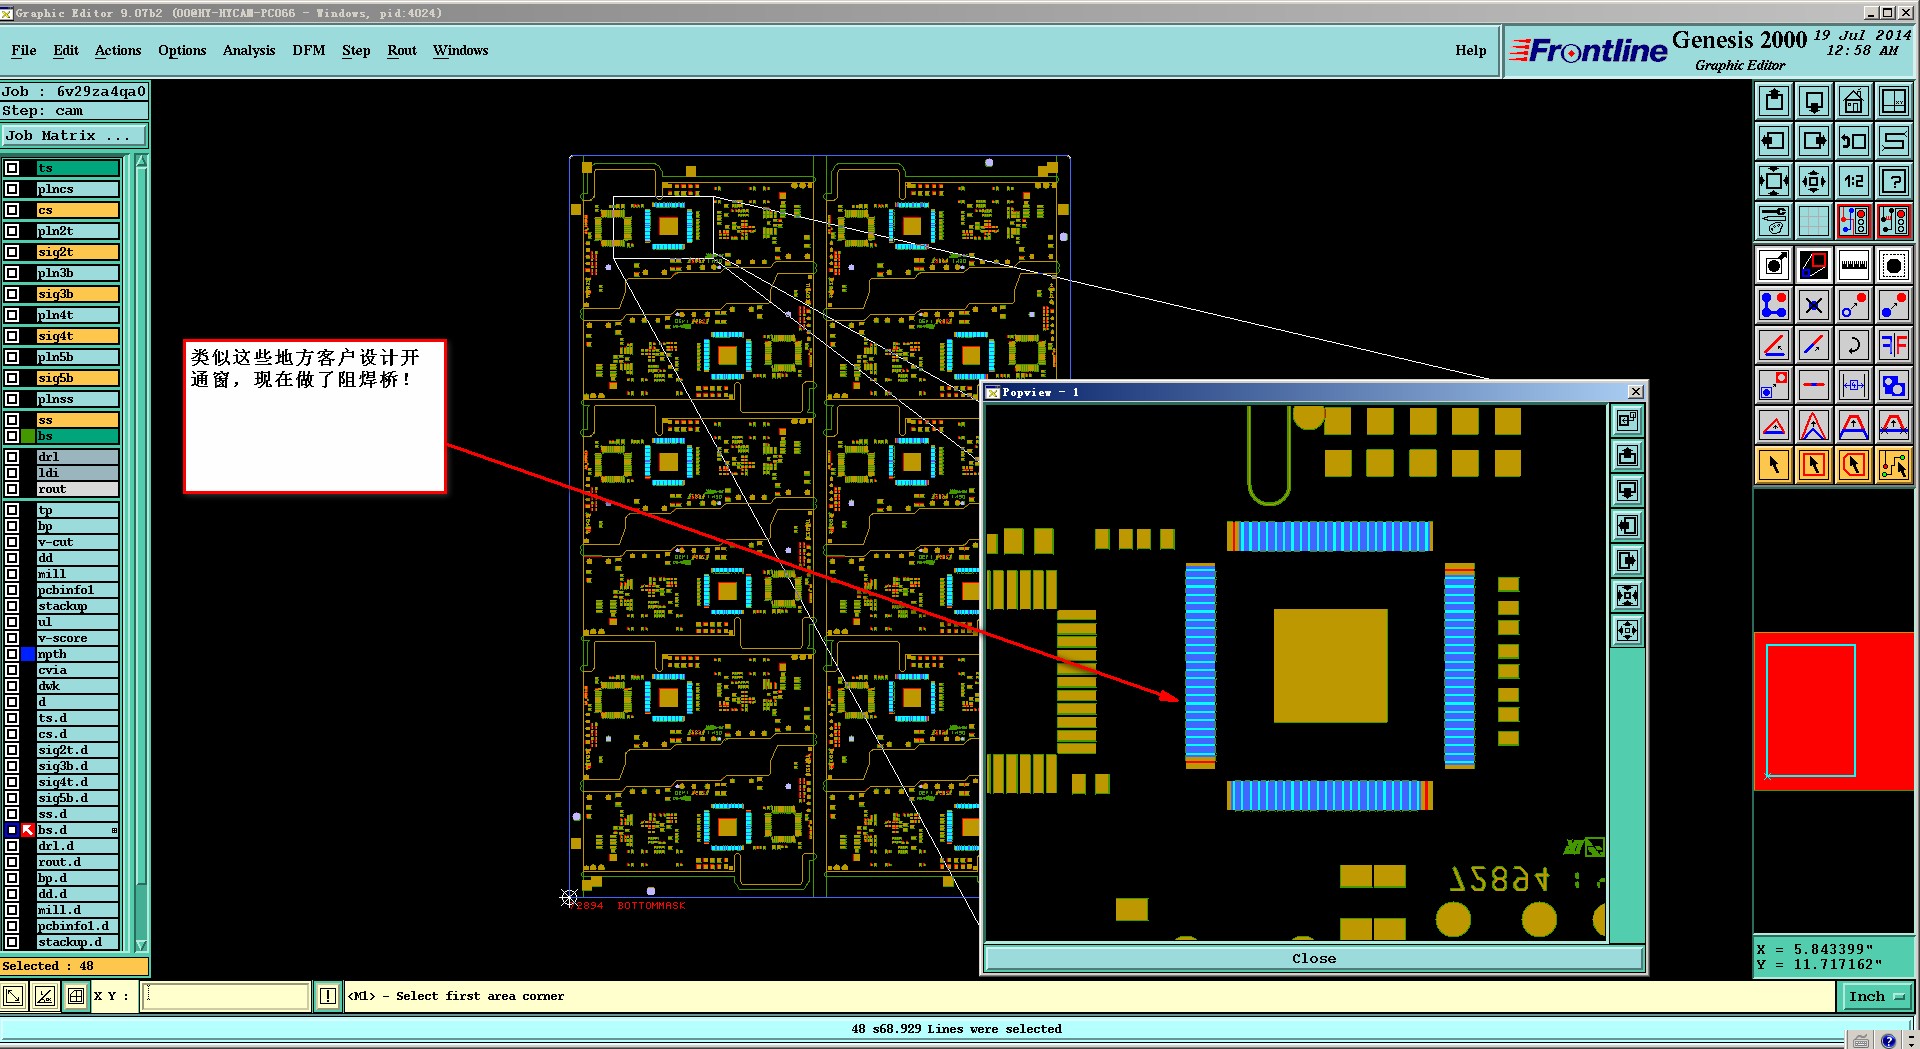Screen dimensions: 1920x1049
Task: Click the rotate arrow tool icon
Action: (1854, 345)
